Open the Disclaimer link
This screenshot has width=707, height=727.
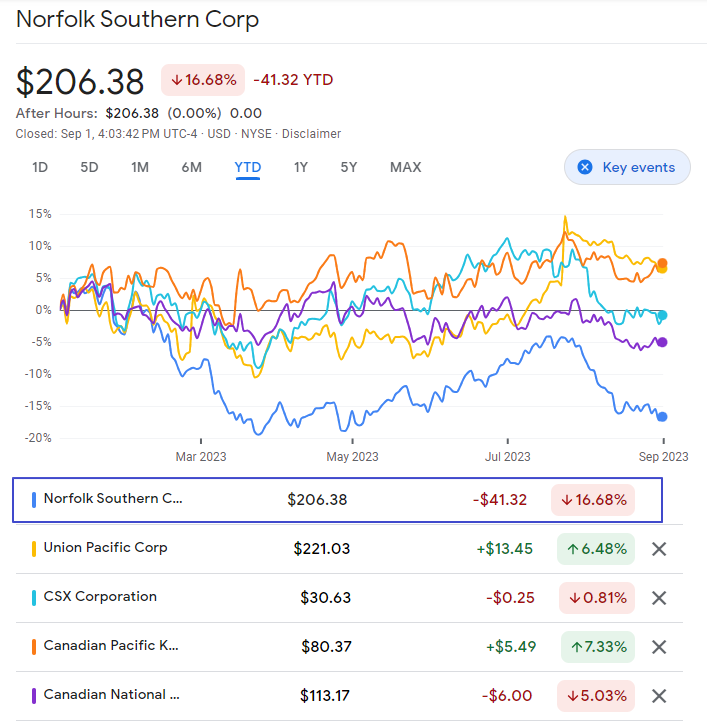click(x=312, y=134)
